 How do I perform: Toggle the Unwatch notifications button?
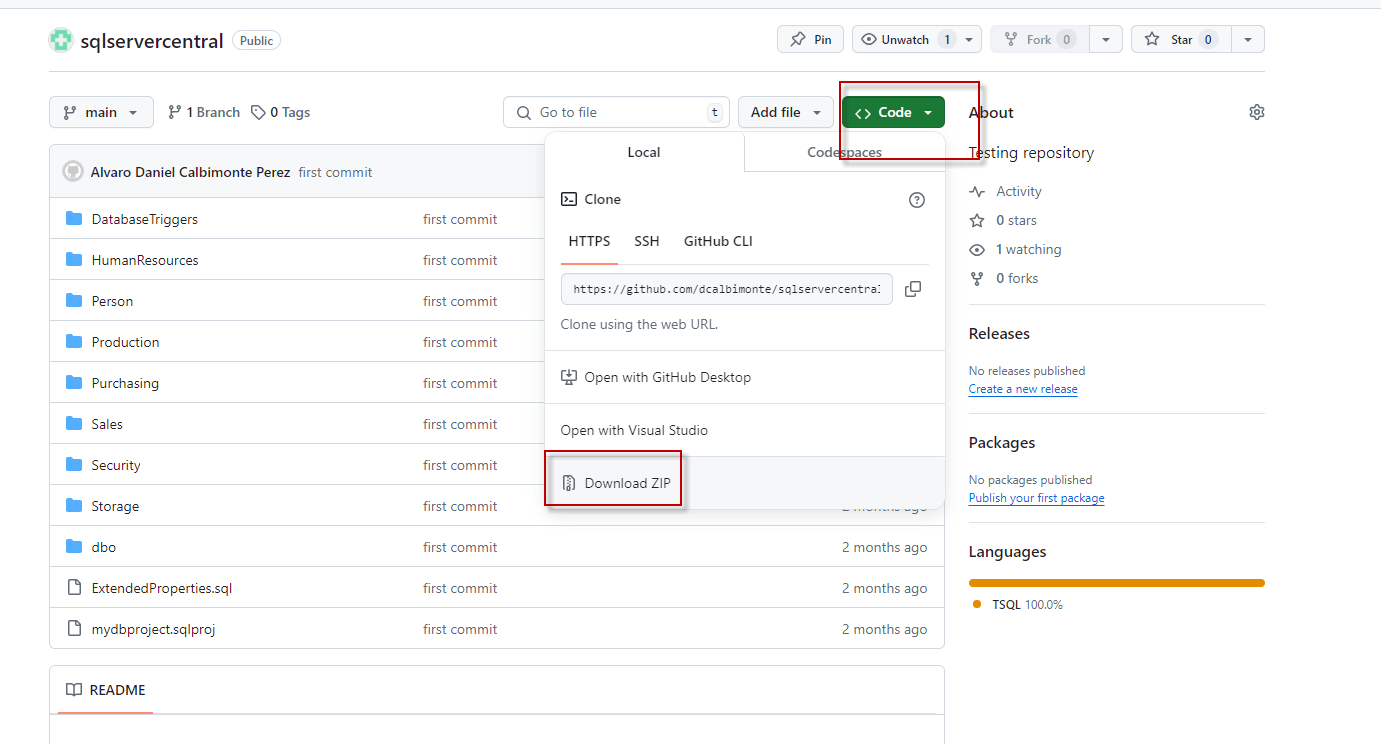pos(905,39)
